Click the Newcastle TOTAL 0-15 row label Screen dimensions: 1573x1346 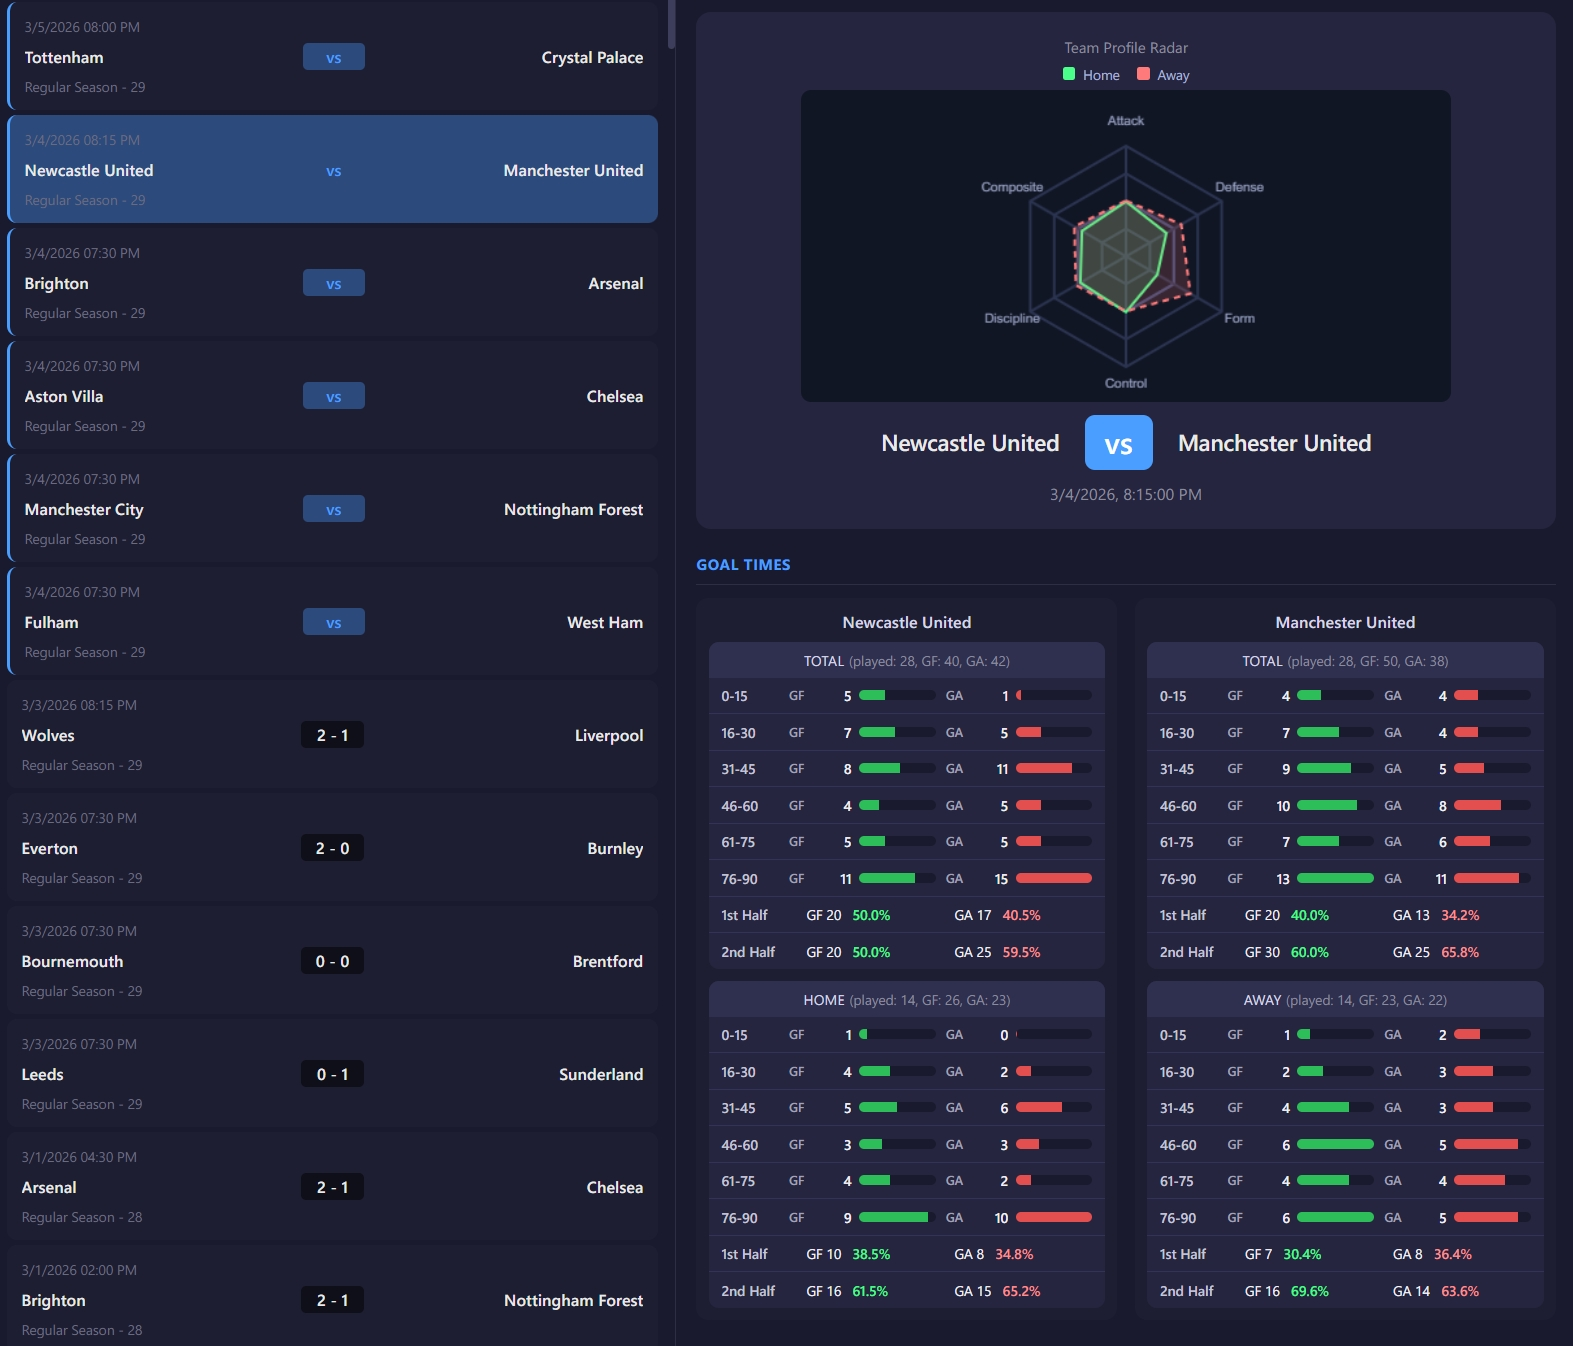point(734,696)
